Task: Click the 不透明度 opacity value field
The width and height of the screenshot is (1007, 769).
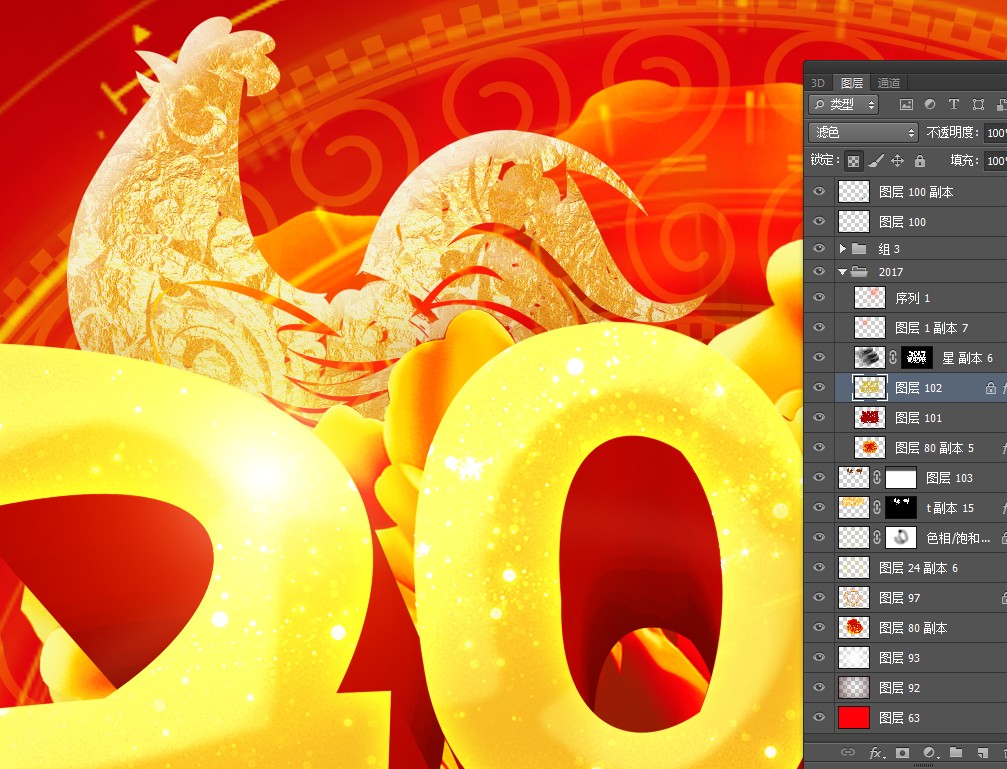Action: click(995, 132)
